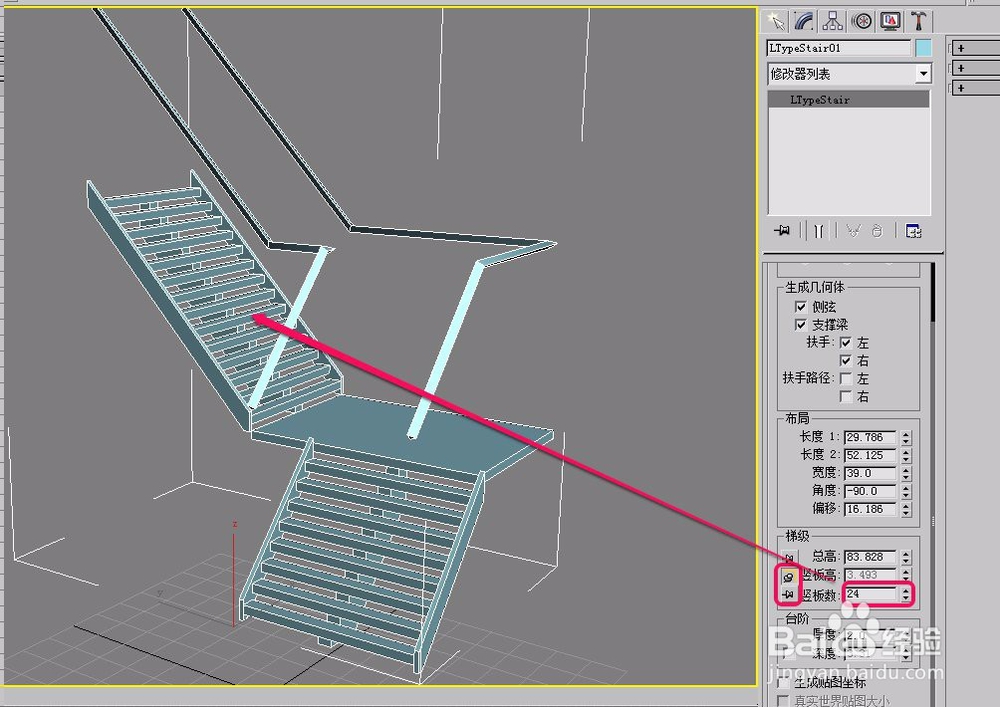Toggle the pin button beside 竖板数
This screenshot has width=1000, height=707.
tap(789, 594)
